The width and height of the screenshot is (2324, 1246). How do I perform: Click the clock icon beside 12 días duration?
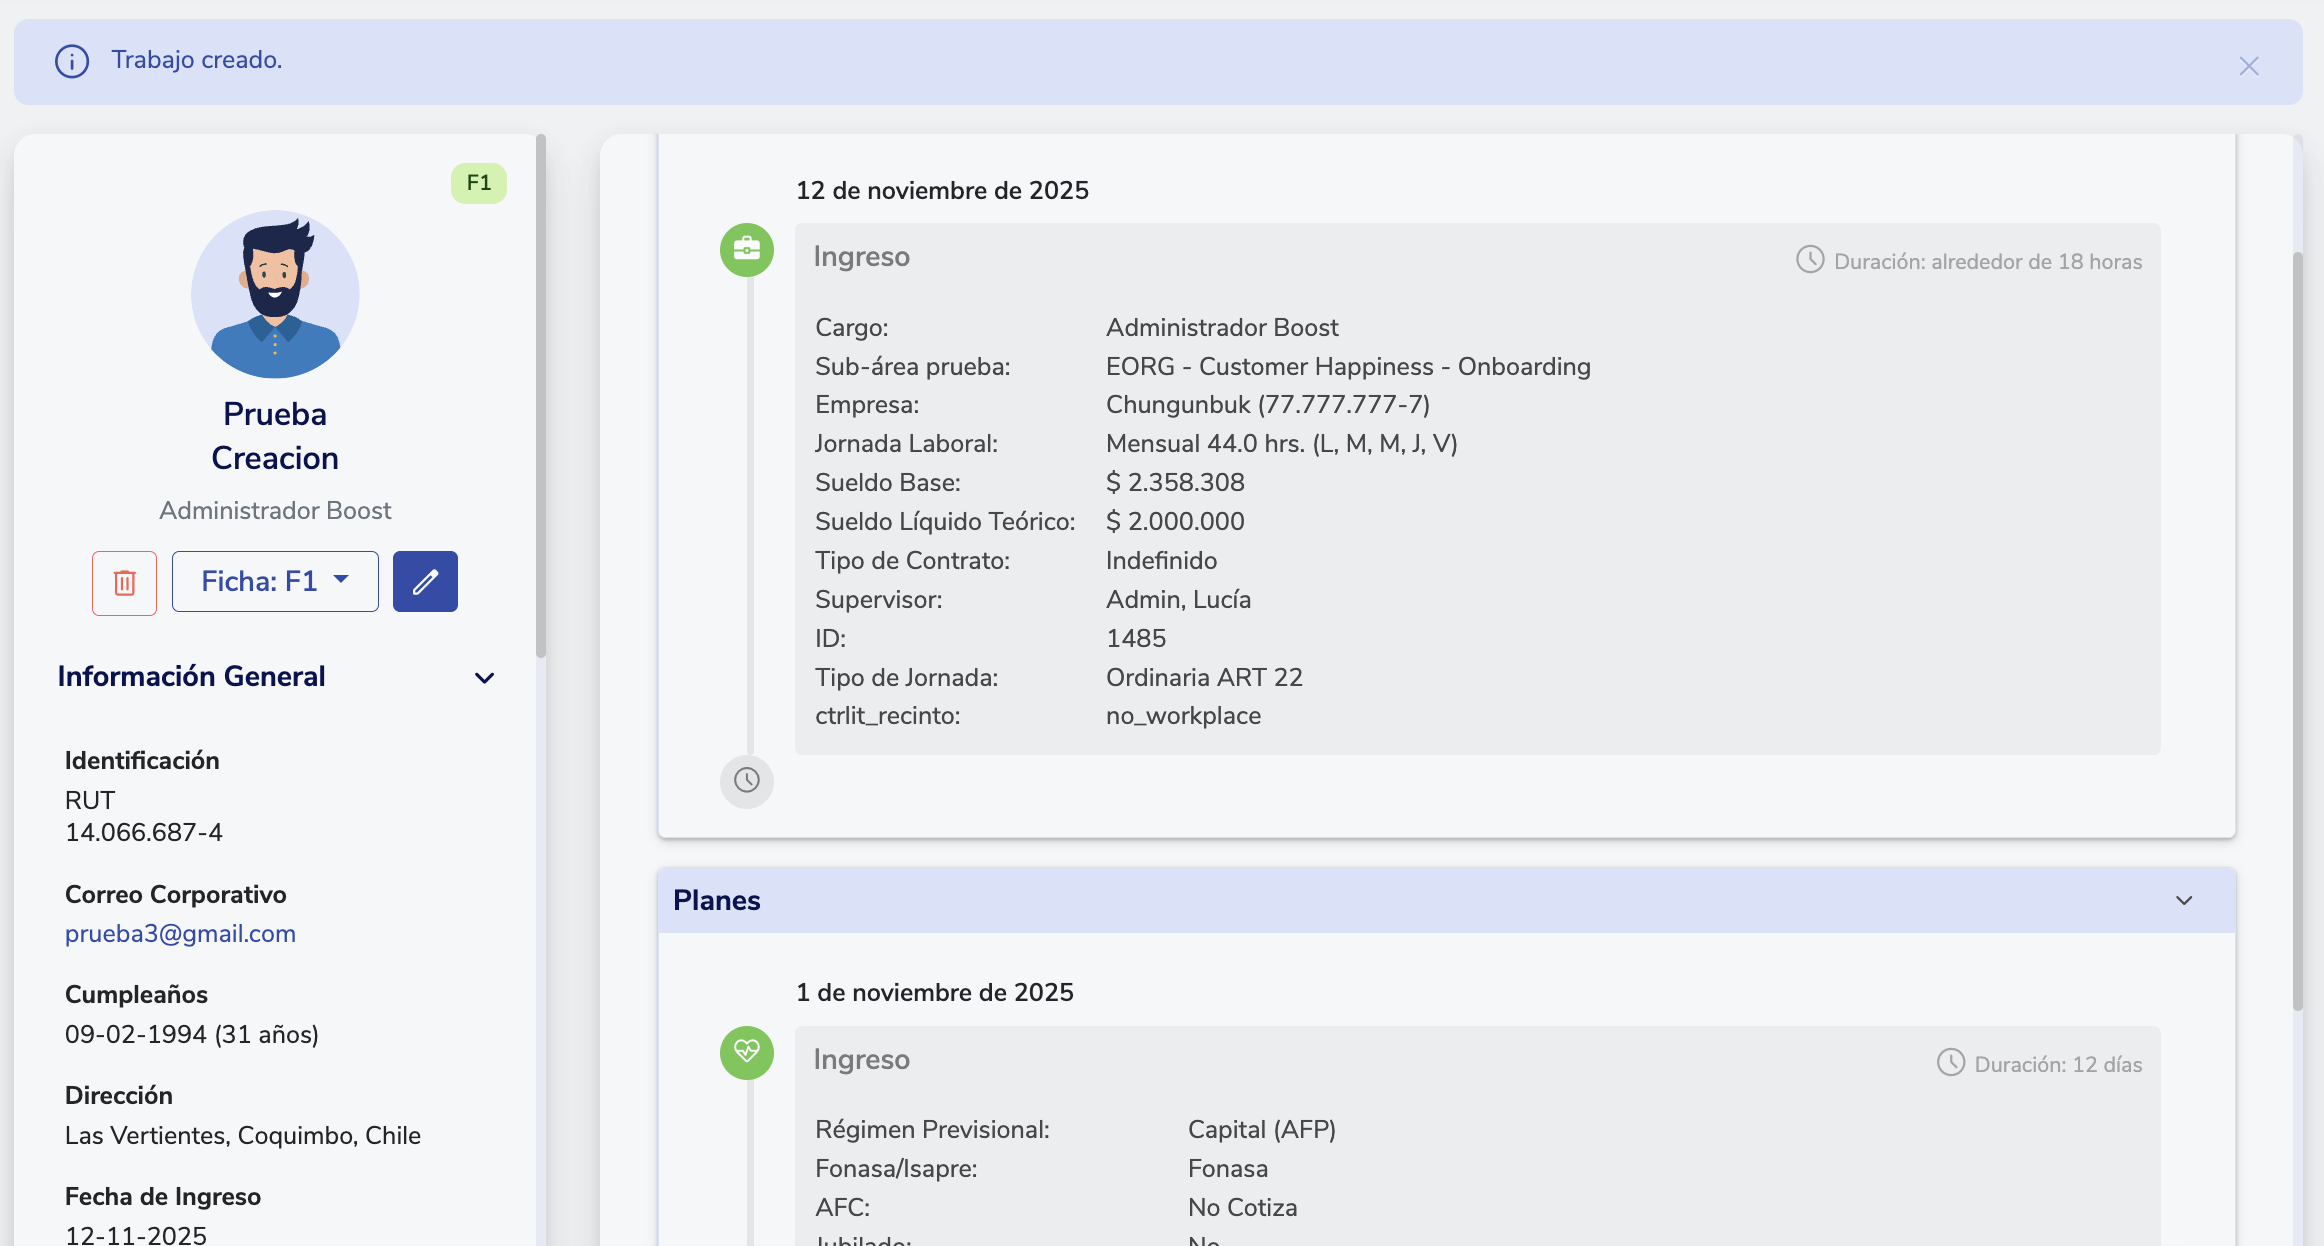coord(1950,1062)
